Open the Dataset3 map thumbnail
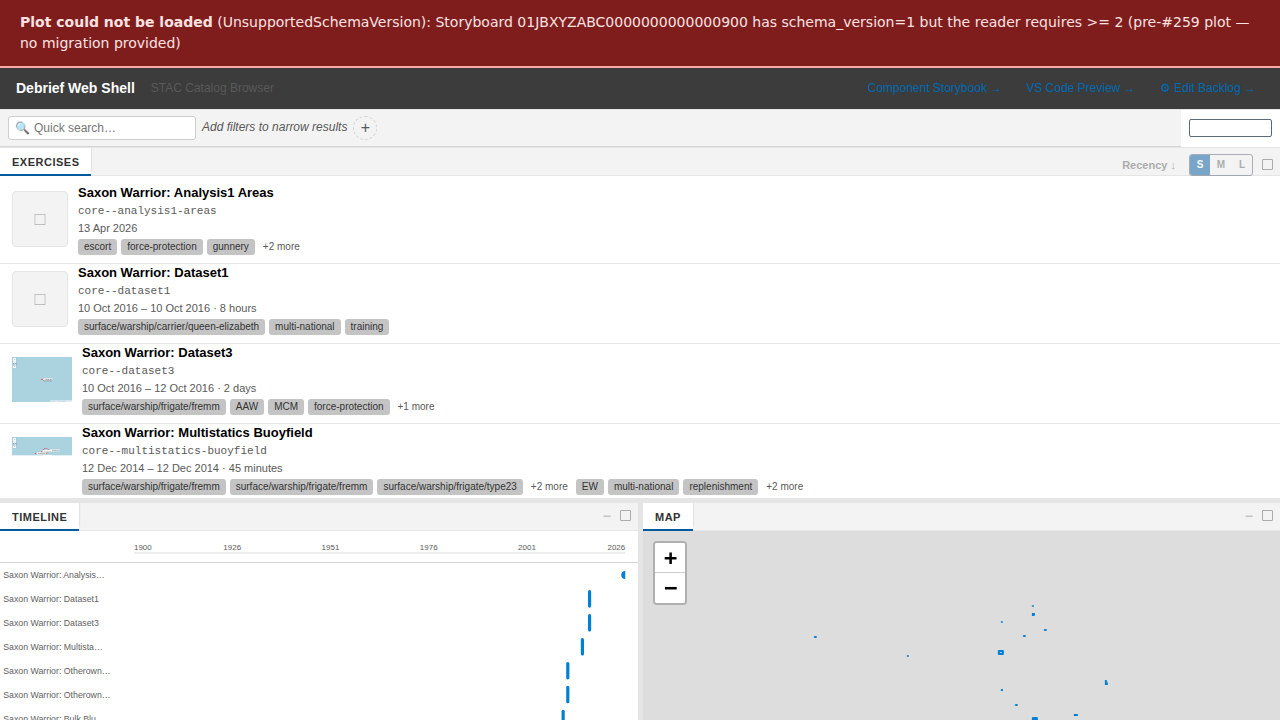Viewport: 1280px width, 720px height. (42, 379)
